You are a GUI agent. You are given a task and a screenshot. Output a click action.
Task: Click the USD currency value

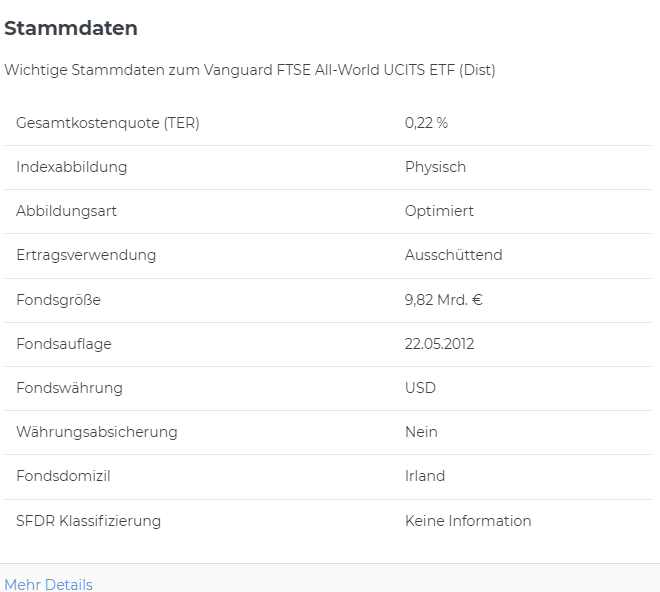(420, 388)
